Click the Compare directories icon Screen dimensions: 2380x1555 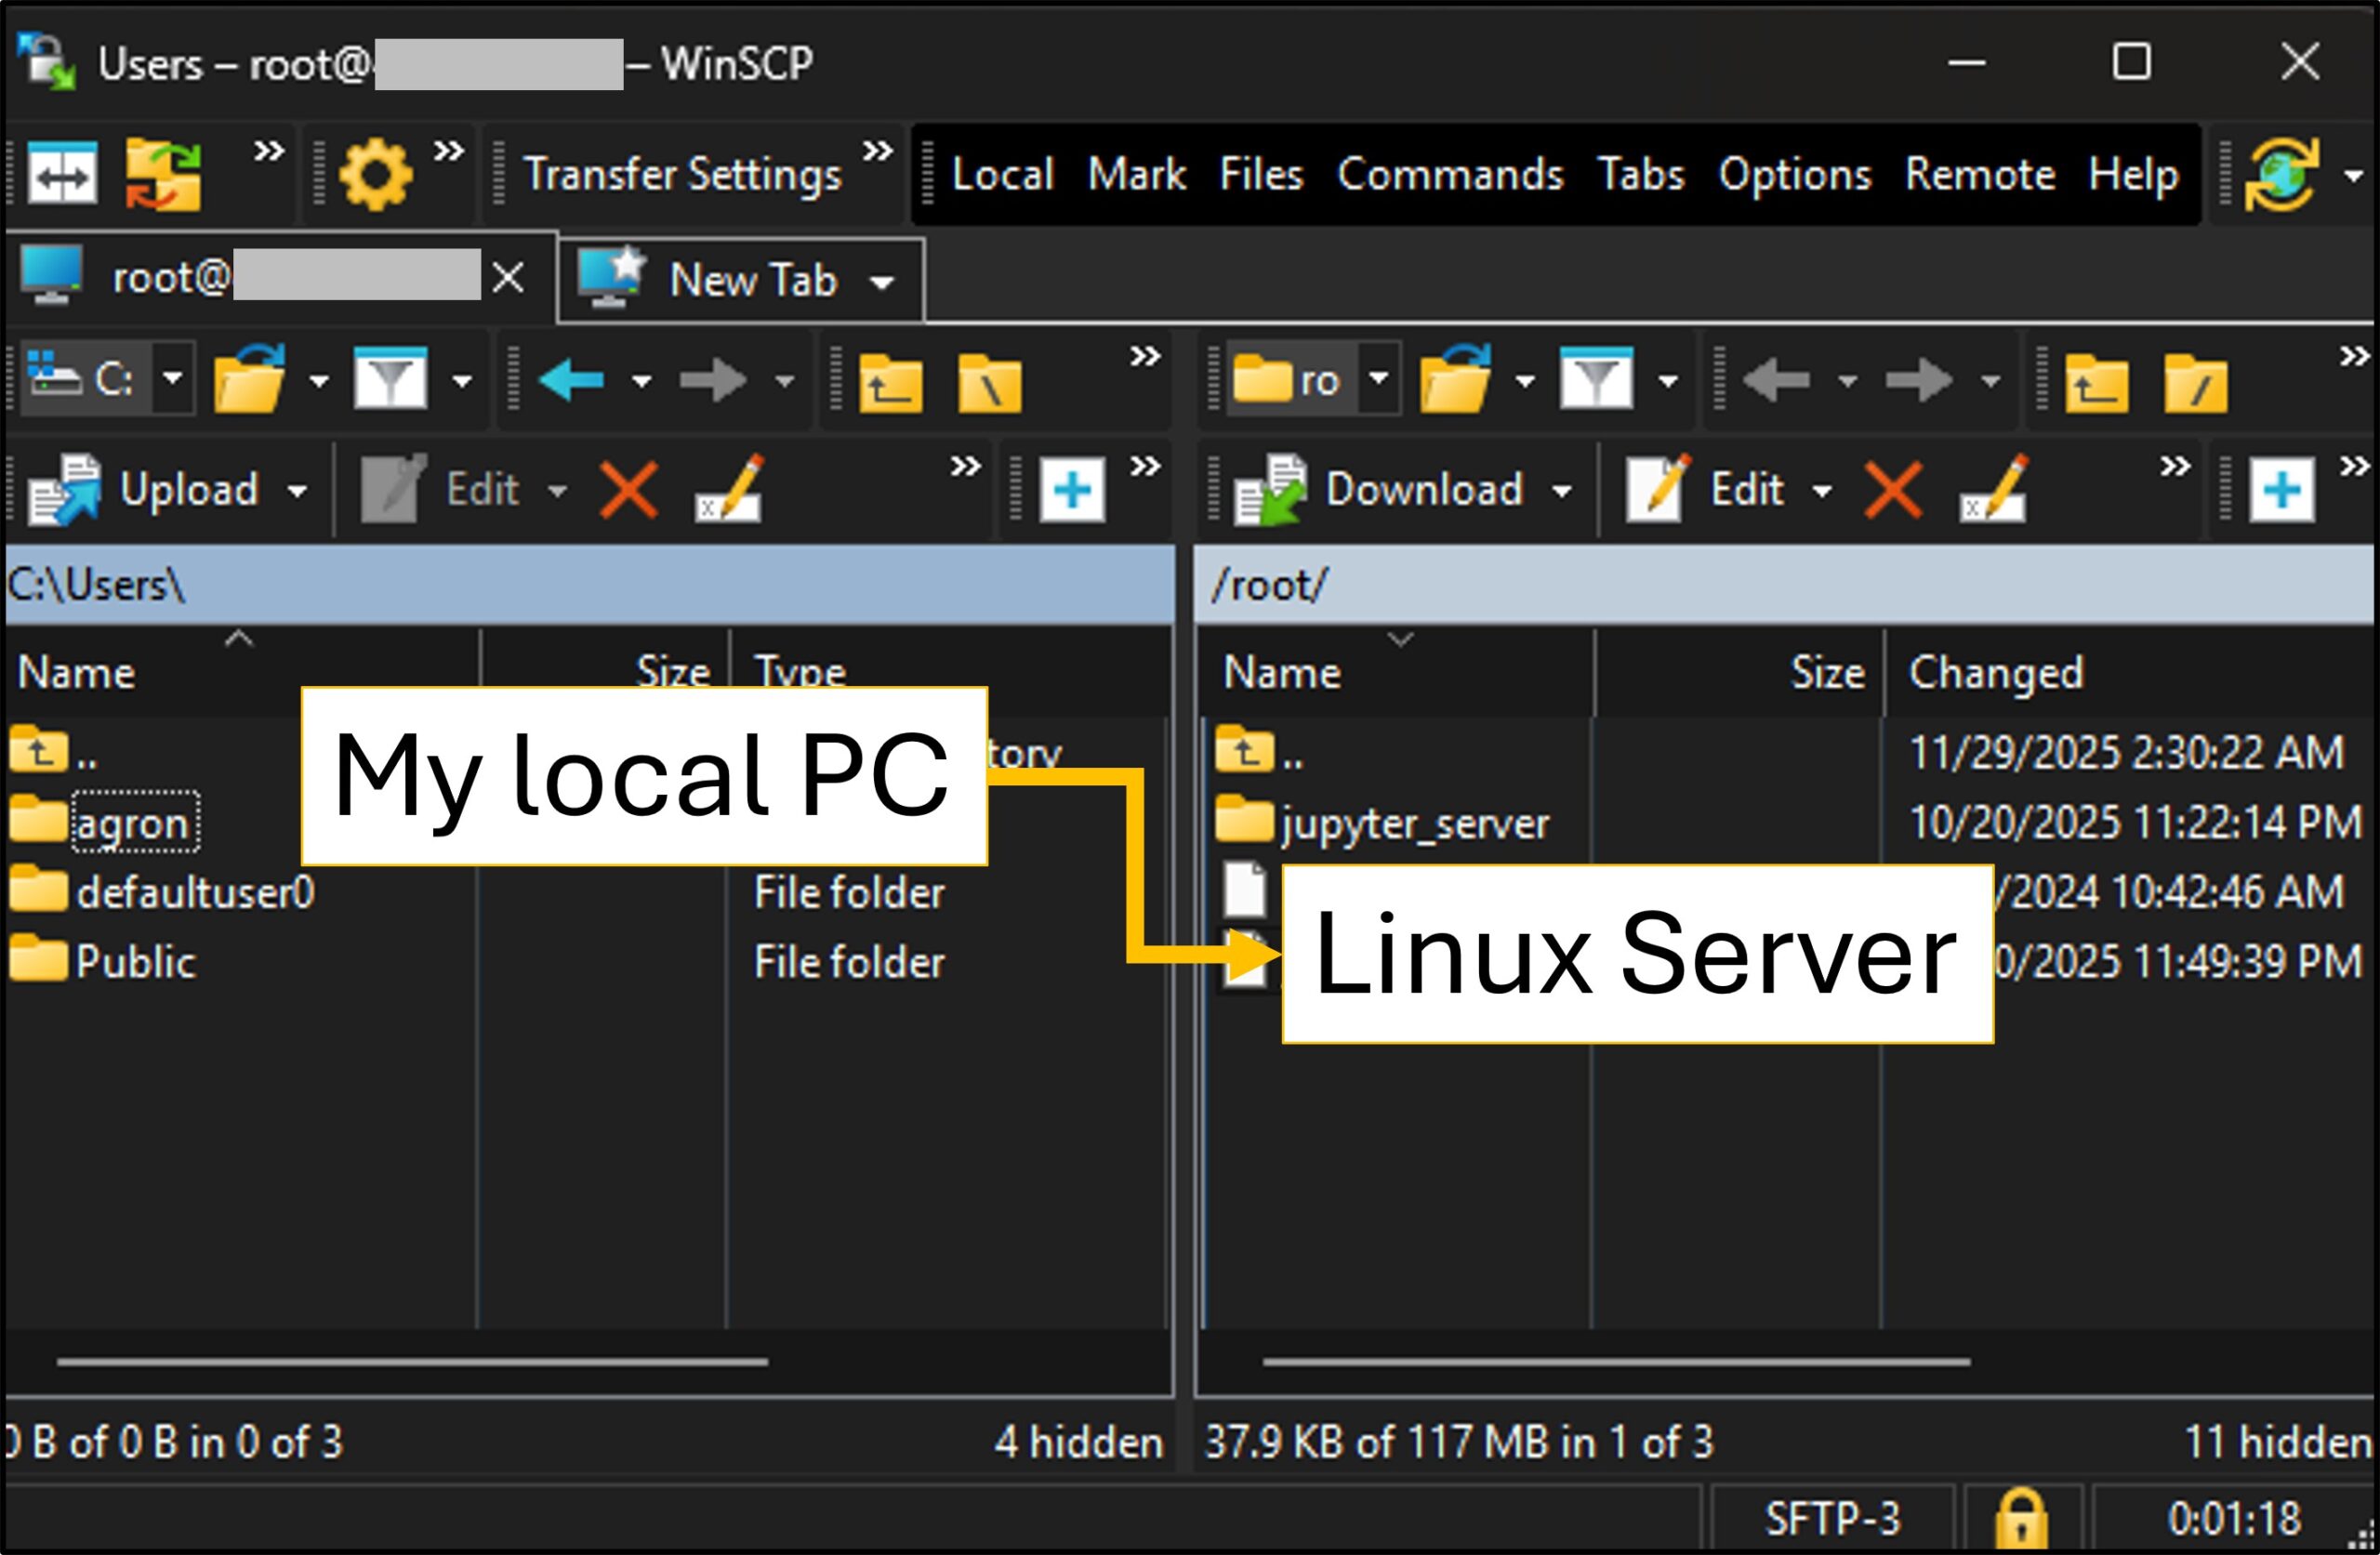click(62, 175)
